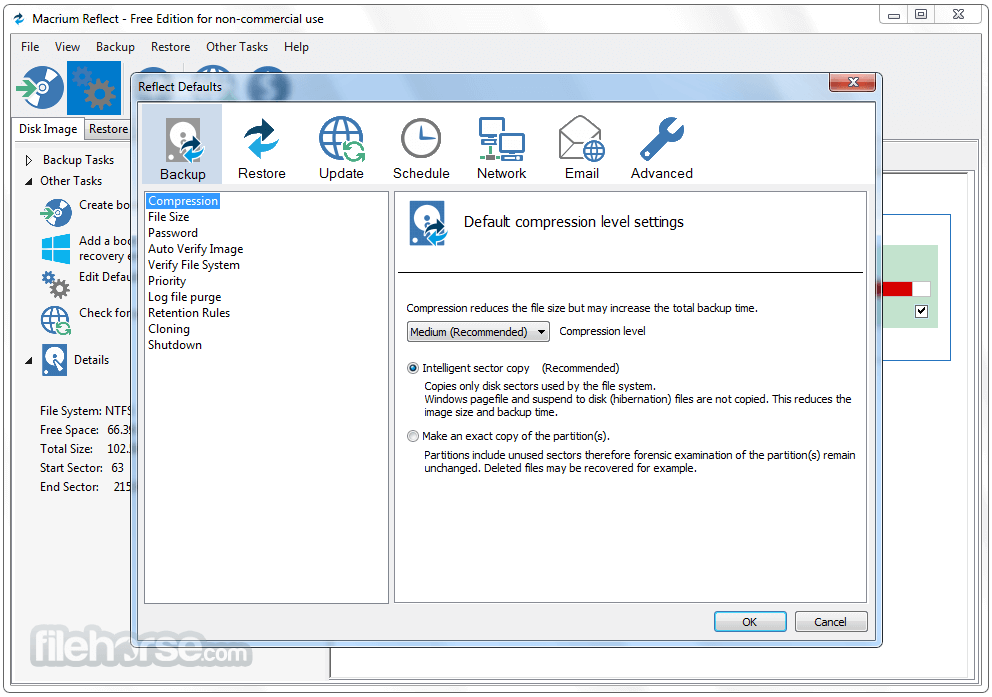
Task: Select Cloning in the settings list
Action: 169,329
